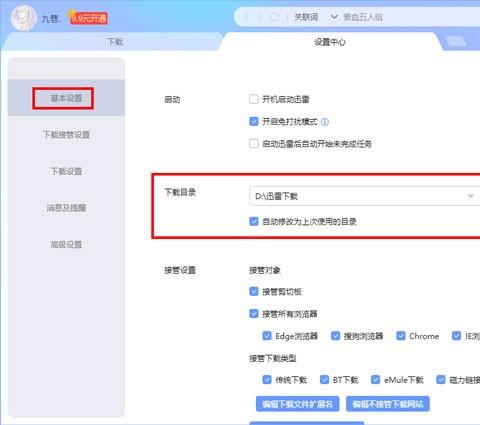Click the 编辑不接管下载网站 button

click(388, 404)
